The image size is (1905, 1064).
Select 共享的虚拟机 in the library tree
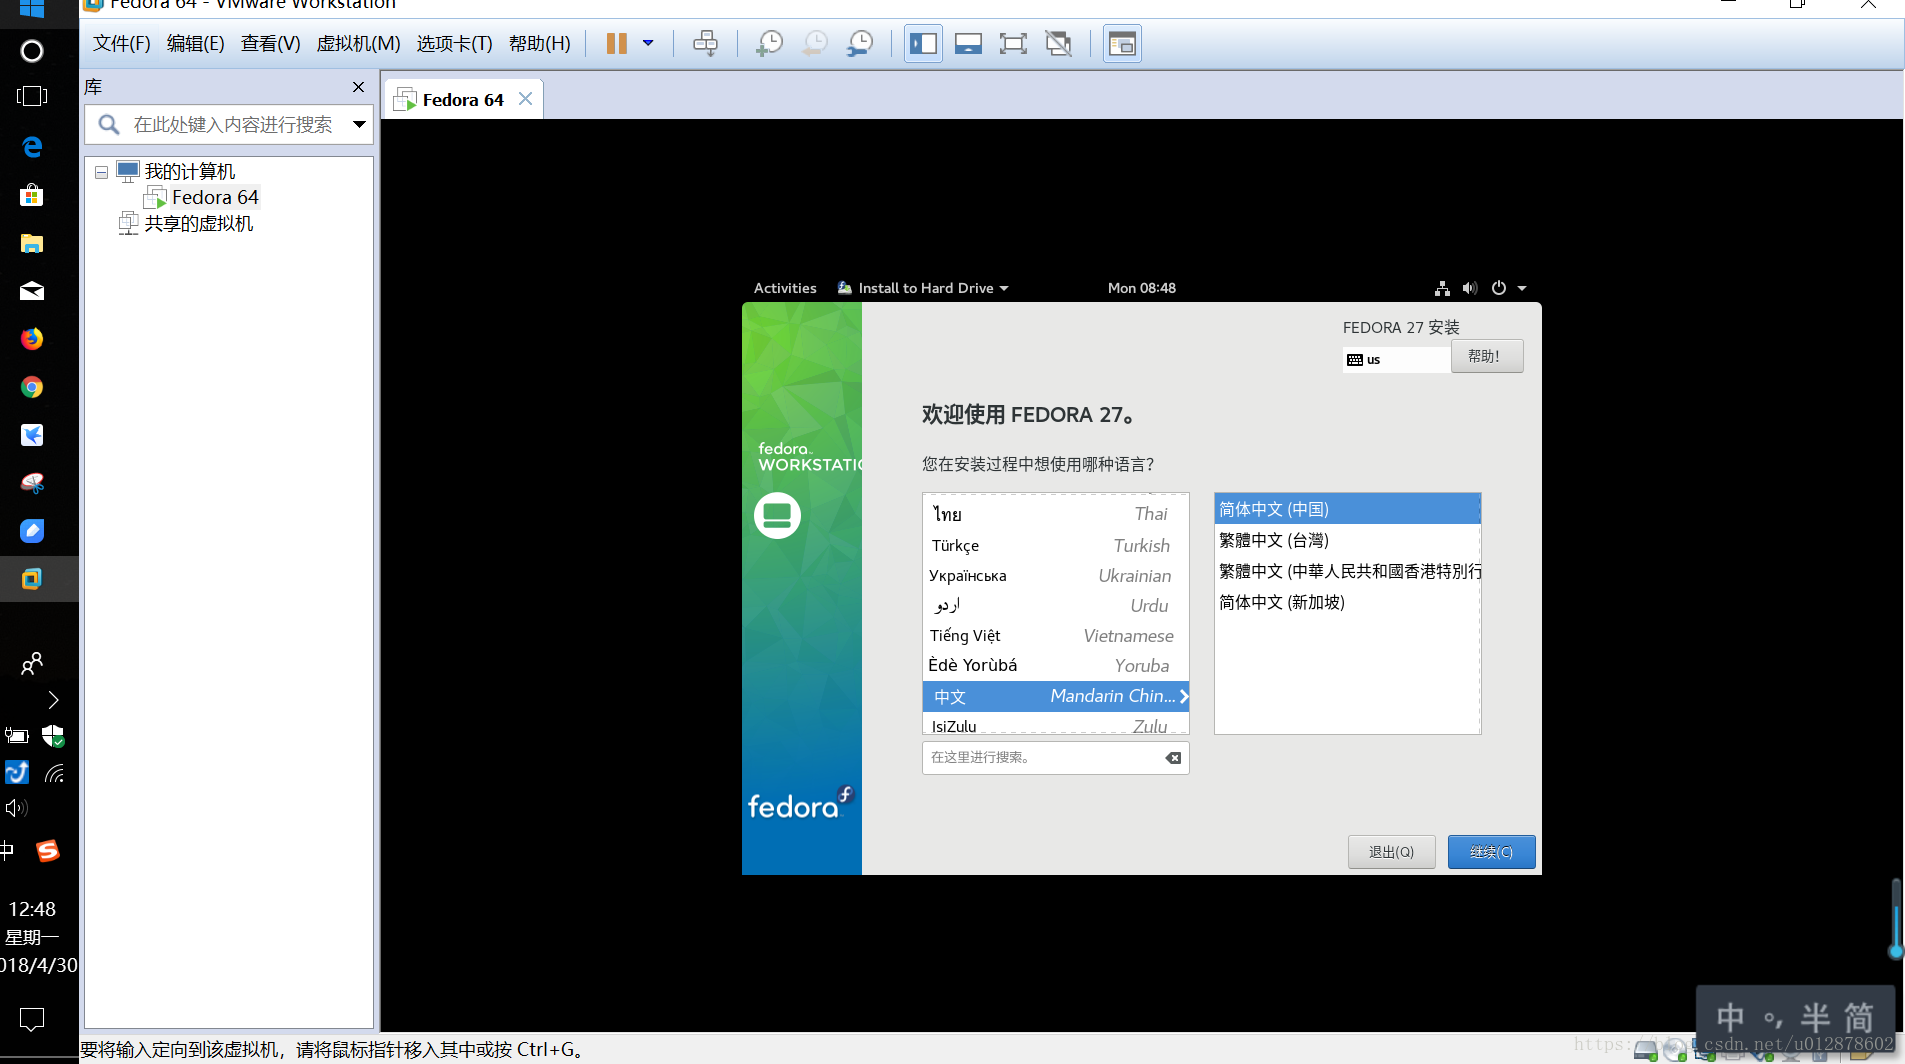pos(199,224)
